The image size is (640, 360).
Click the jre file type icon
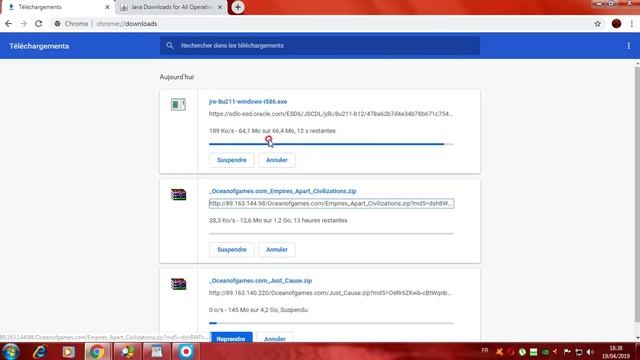178,104
